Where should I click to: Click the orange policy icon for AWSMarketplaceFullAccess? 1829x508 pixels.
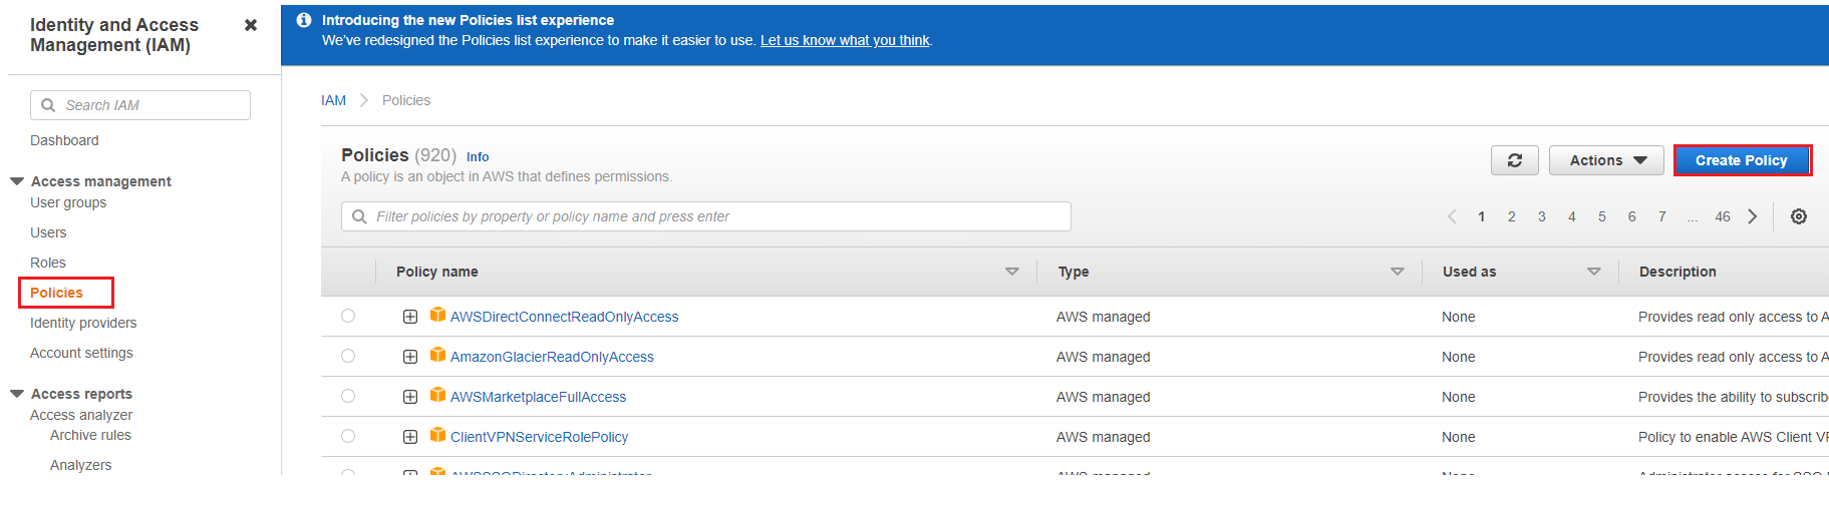(437, 395)
